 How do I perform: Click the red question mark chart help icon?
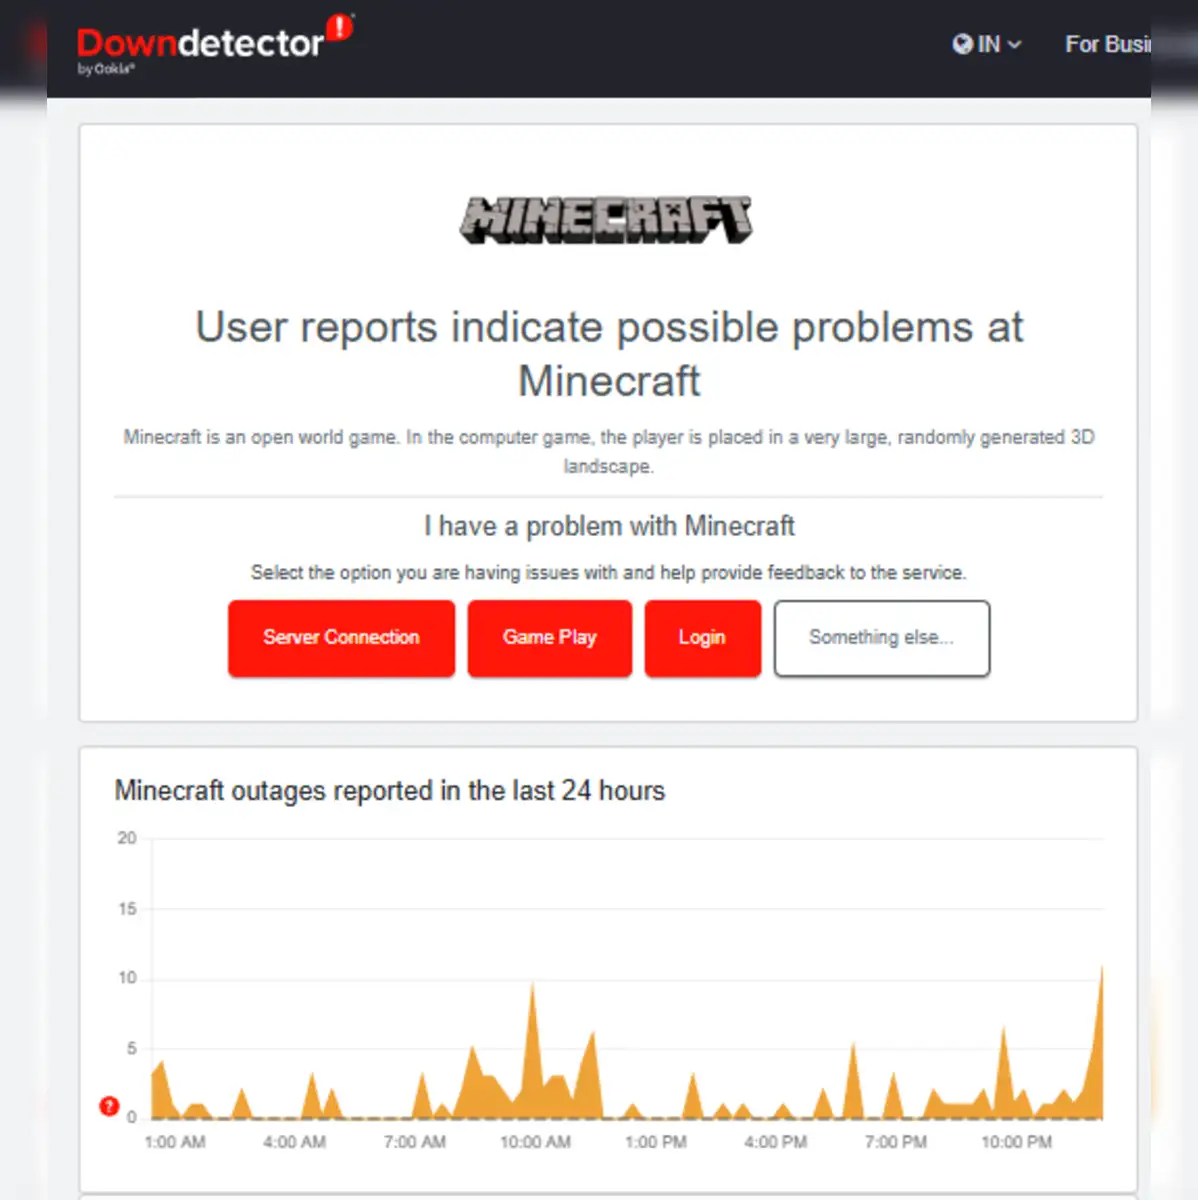tap(109, 1106)
